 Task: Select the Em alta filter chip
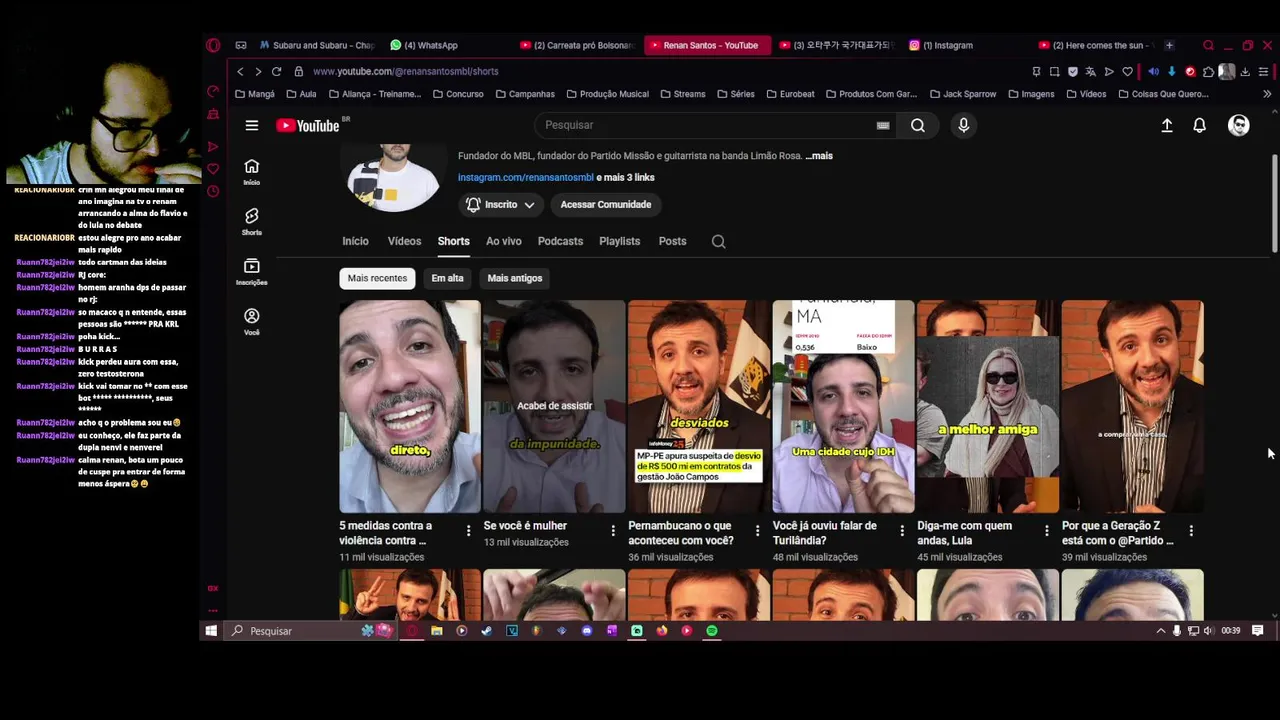point(447,278)
